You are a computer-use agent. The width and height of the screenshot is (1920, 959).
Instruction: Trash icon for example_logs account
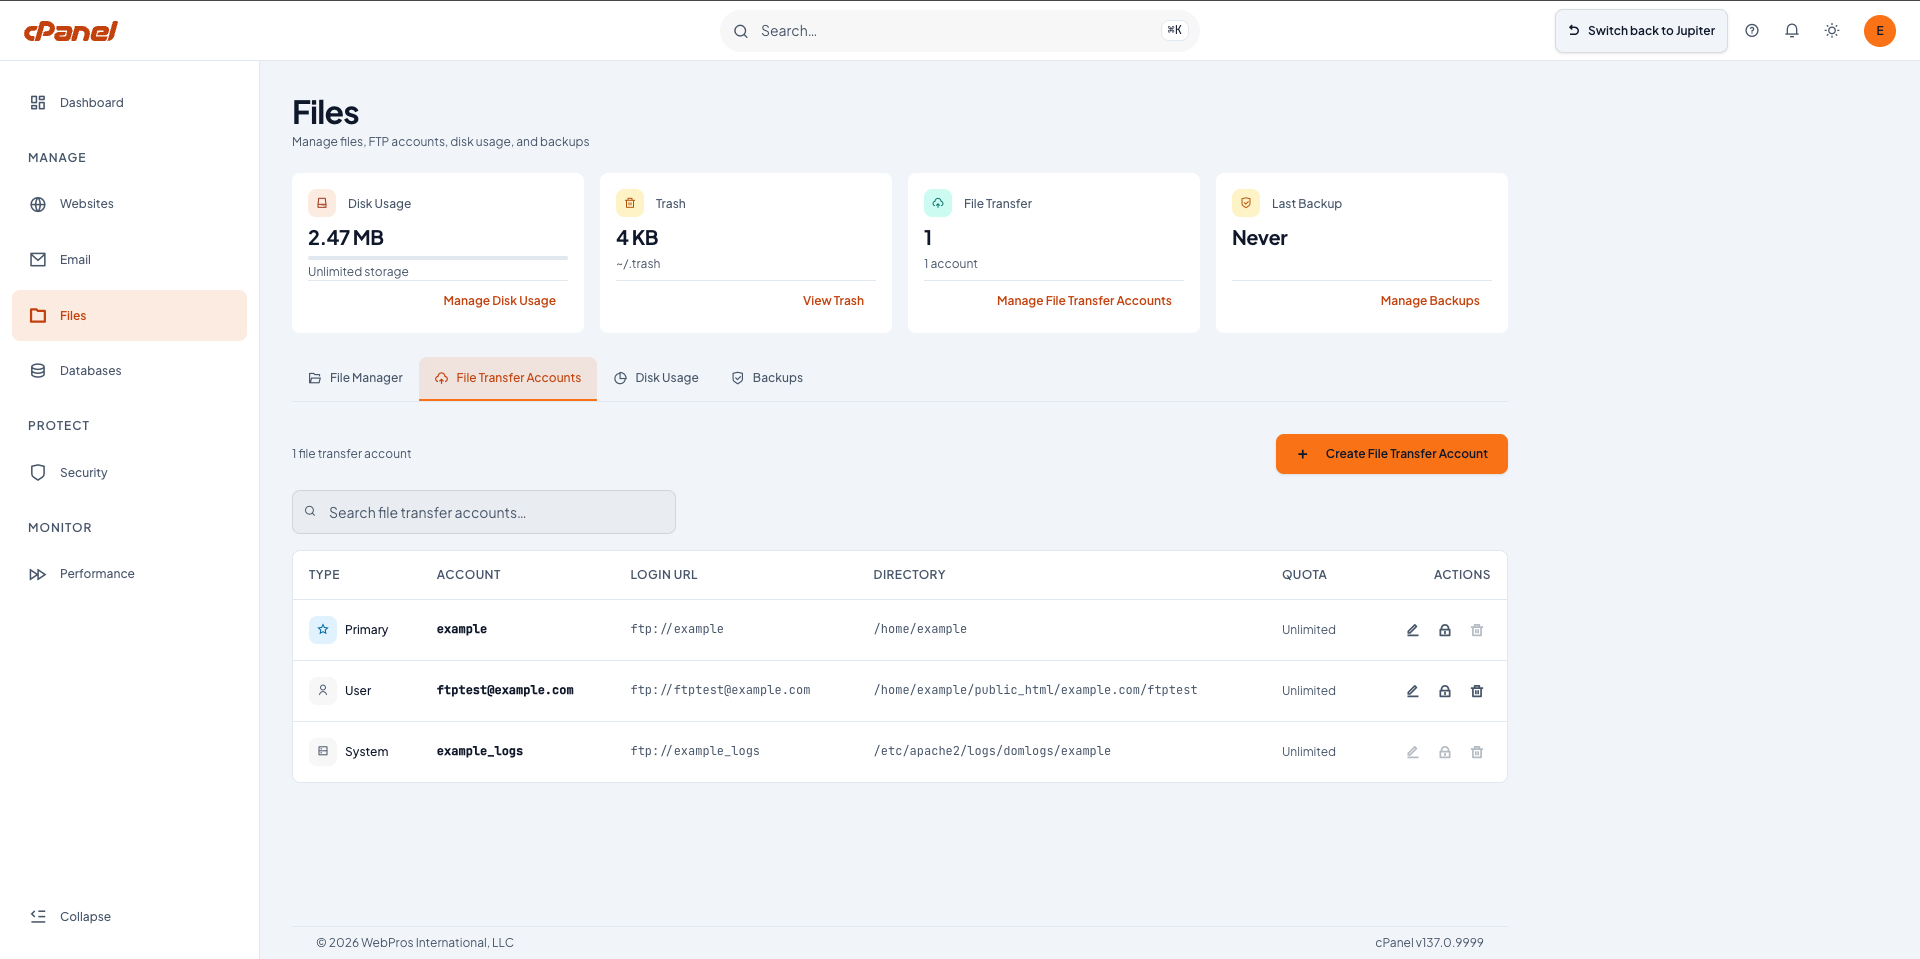[1477, 752]
